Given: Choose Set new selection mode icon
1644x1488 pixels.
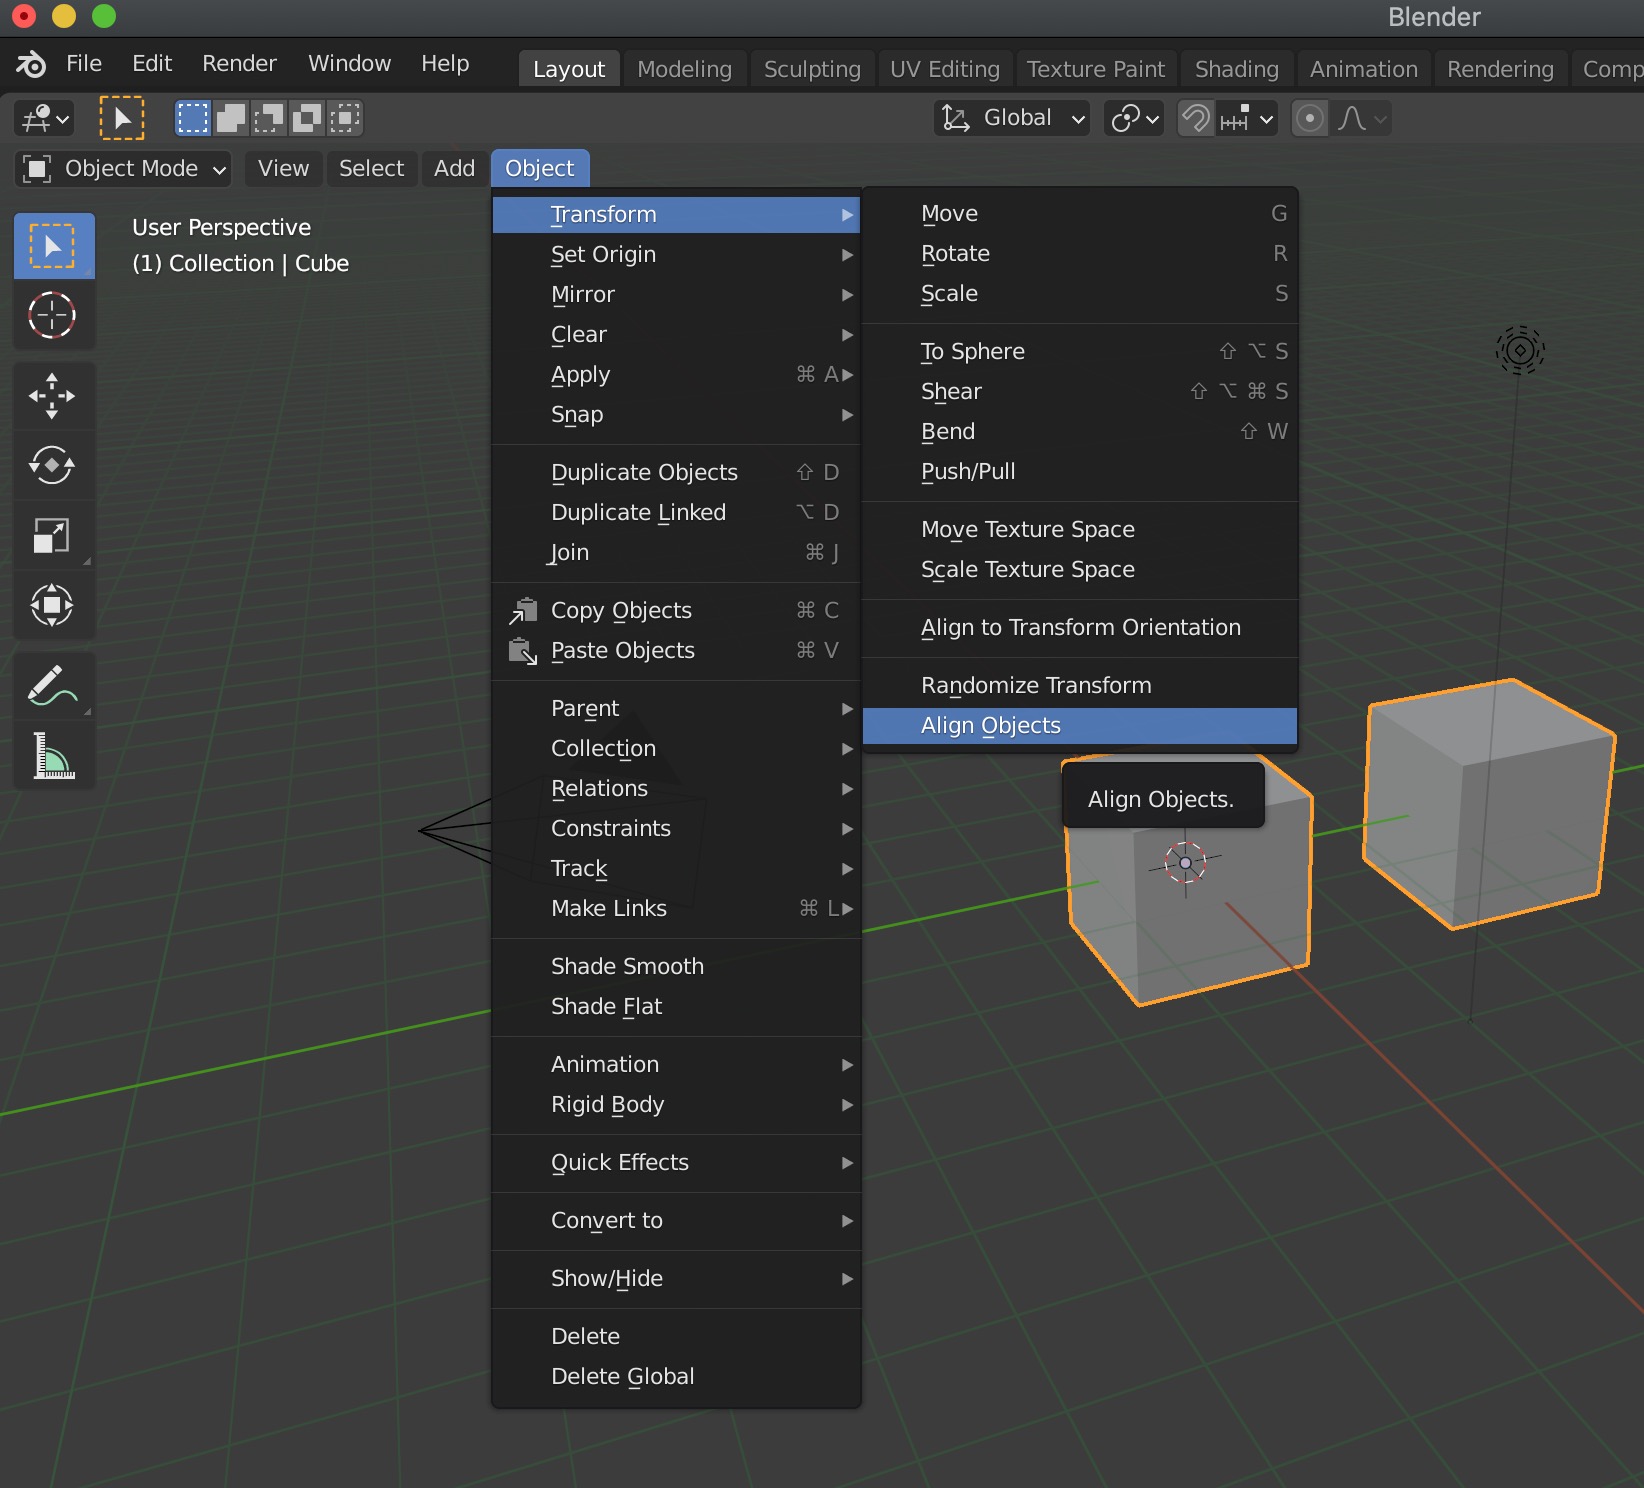Looking at the screenshot, I should click(193, 118).
